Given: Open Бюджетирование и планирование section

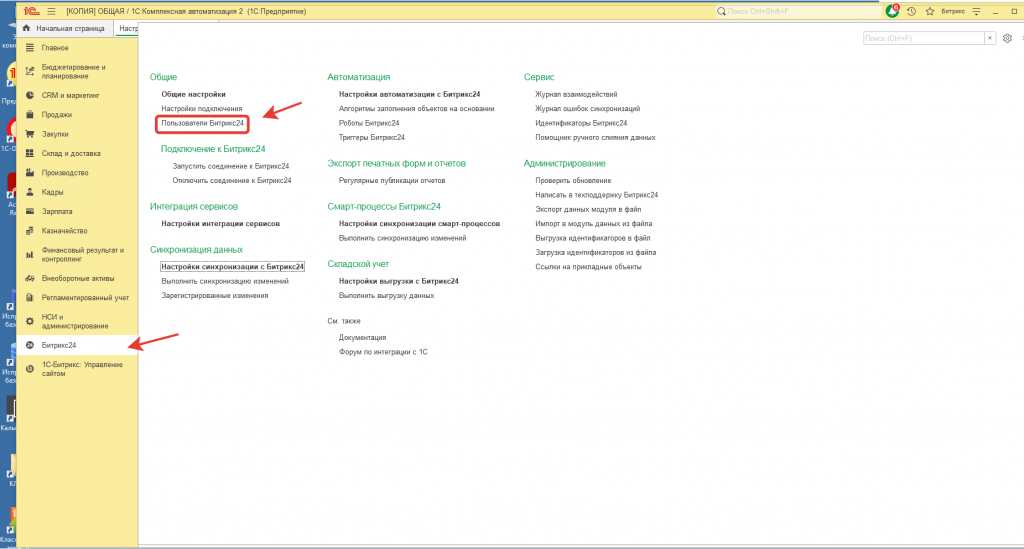Looking at the screenshot, I should (73, 72).
